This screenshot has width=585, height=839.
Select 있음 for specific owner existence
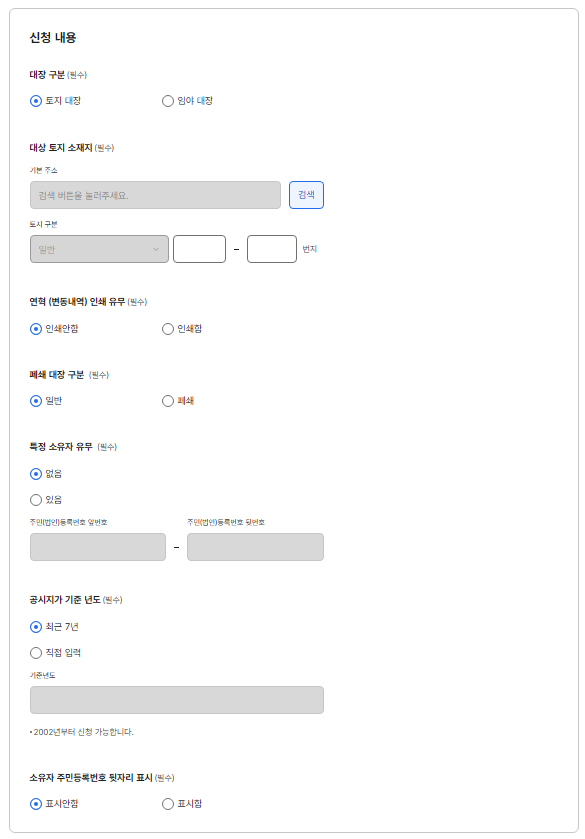point(34,500)
